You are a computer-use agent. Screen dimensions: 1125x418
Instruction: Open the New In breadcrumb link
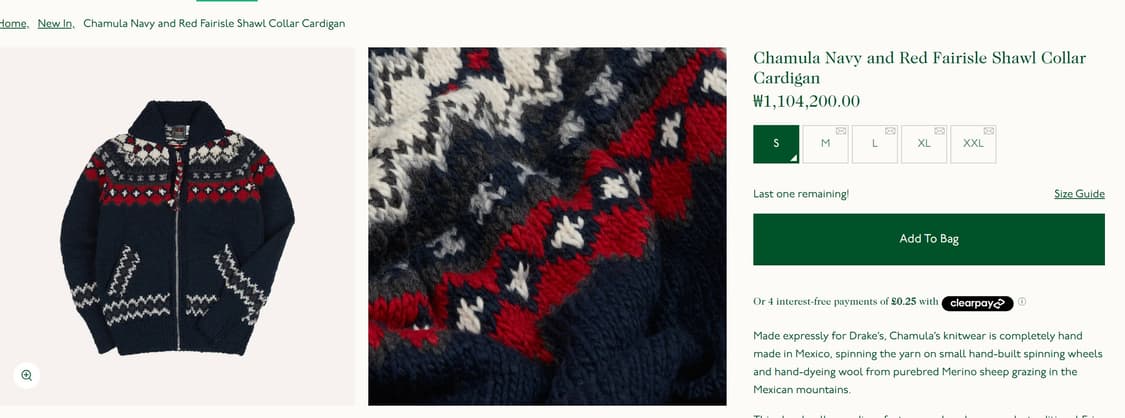[x=56, y=24]
